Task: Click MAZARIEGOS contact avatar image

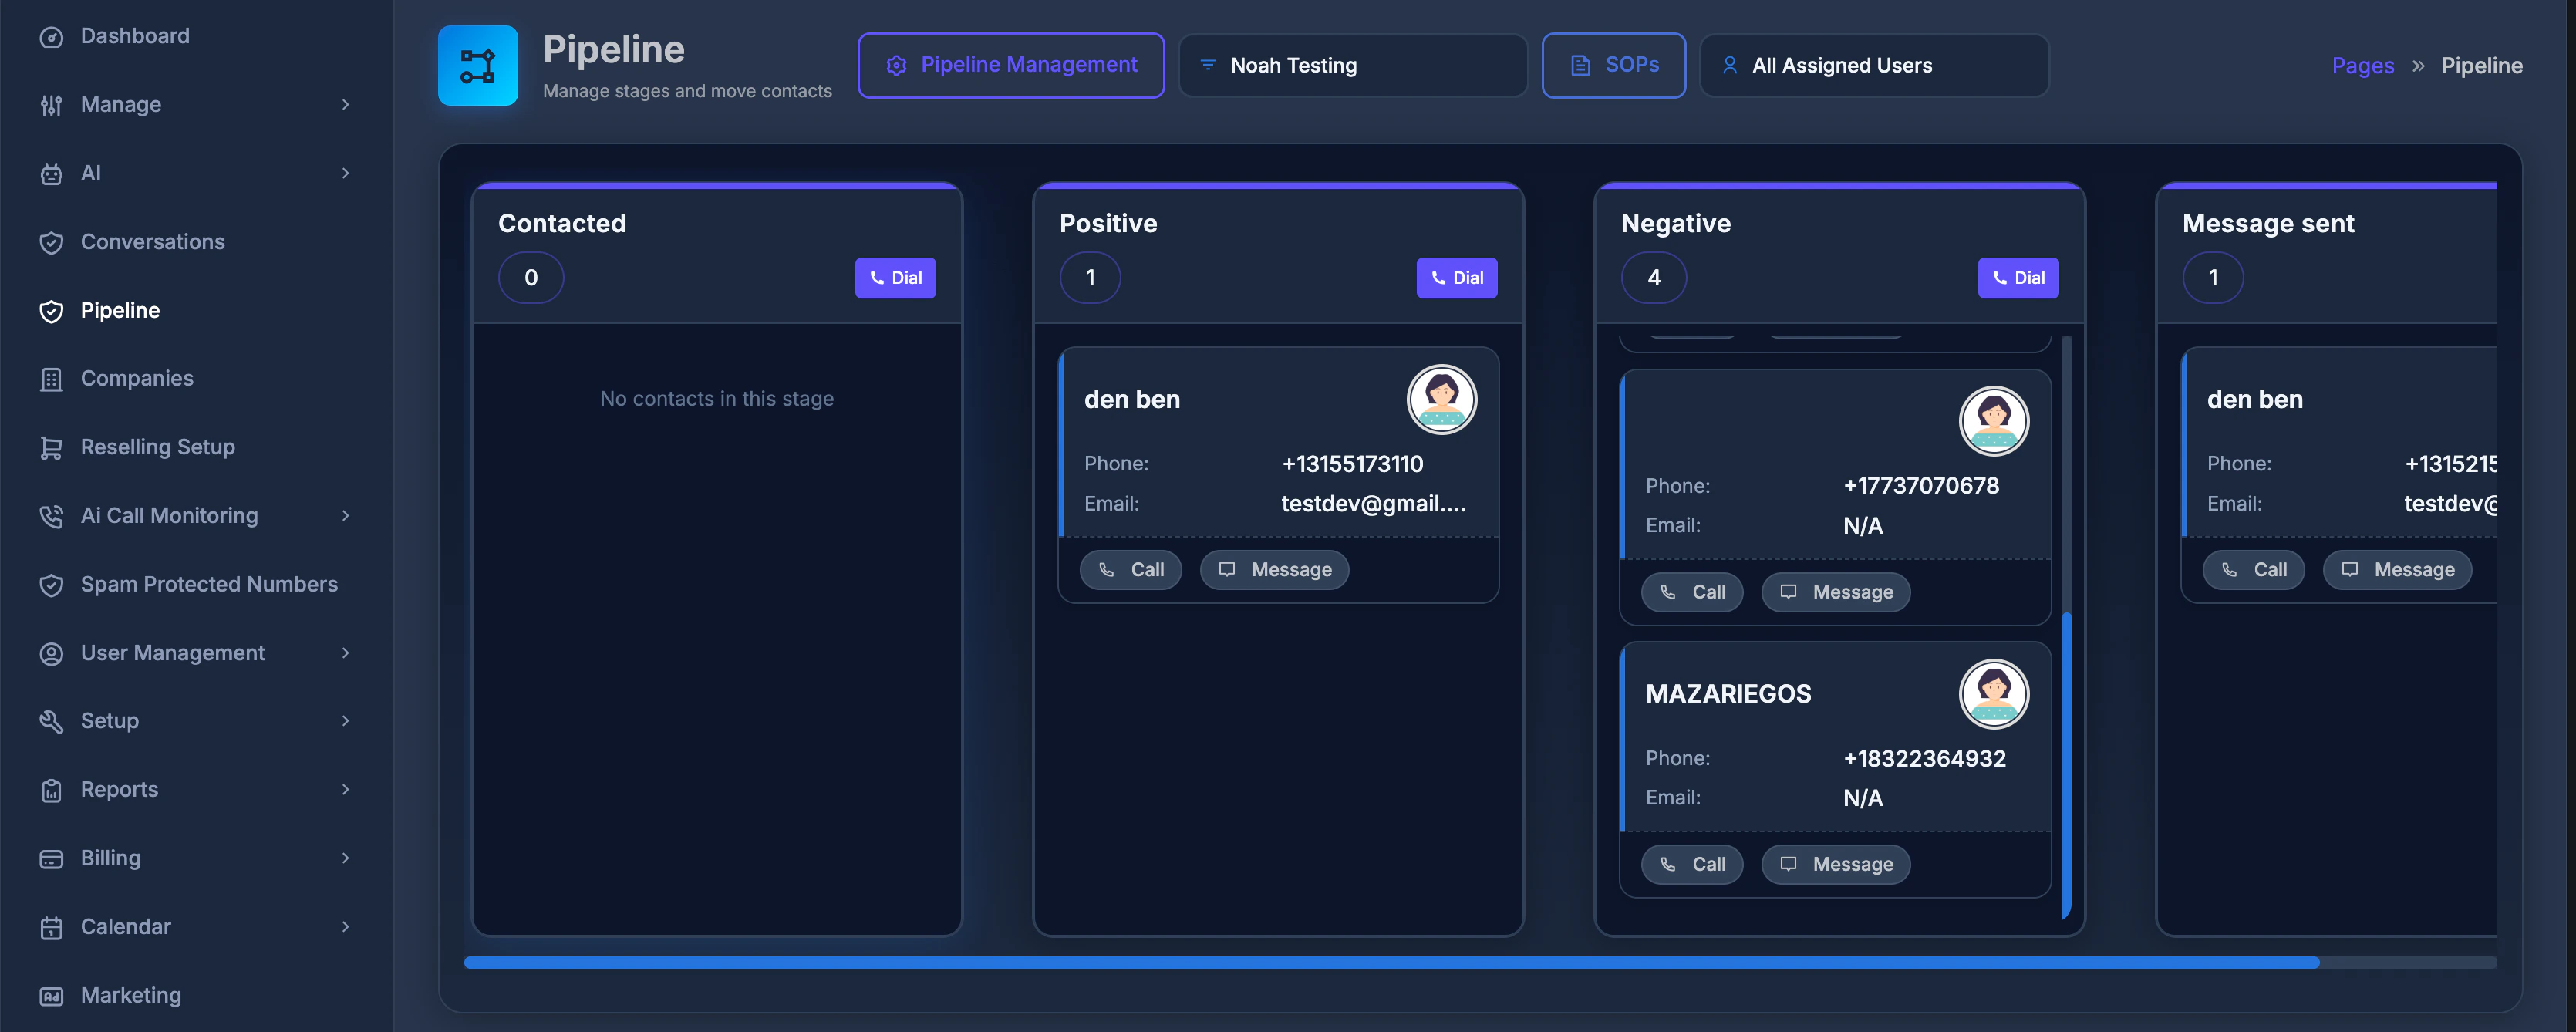Action: 1993,694
